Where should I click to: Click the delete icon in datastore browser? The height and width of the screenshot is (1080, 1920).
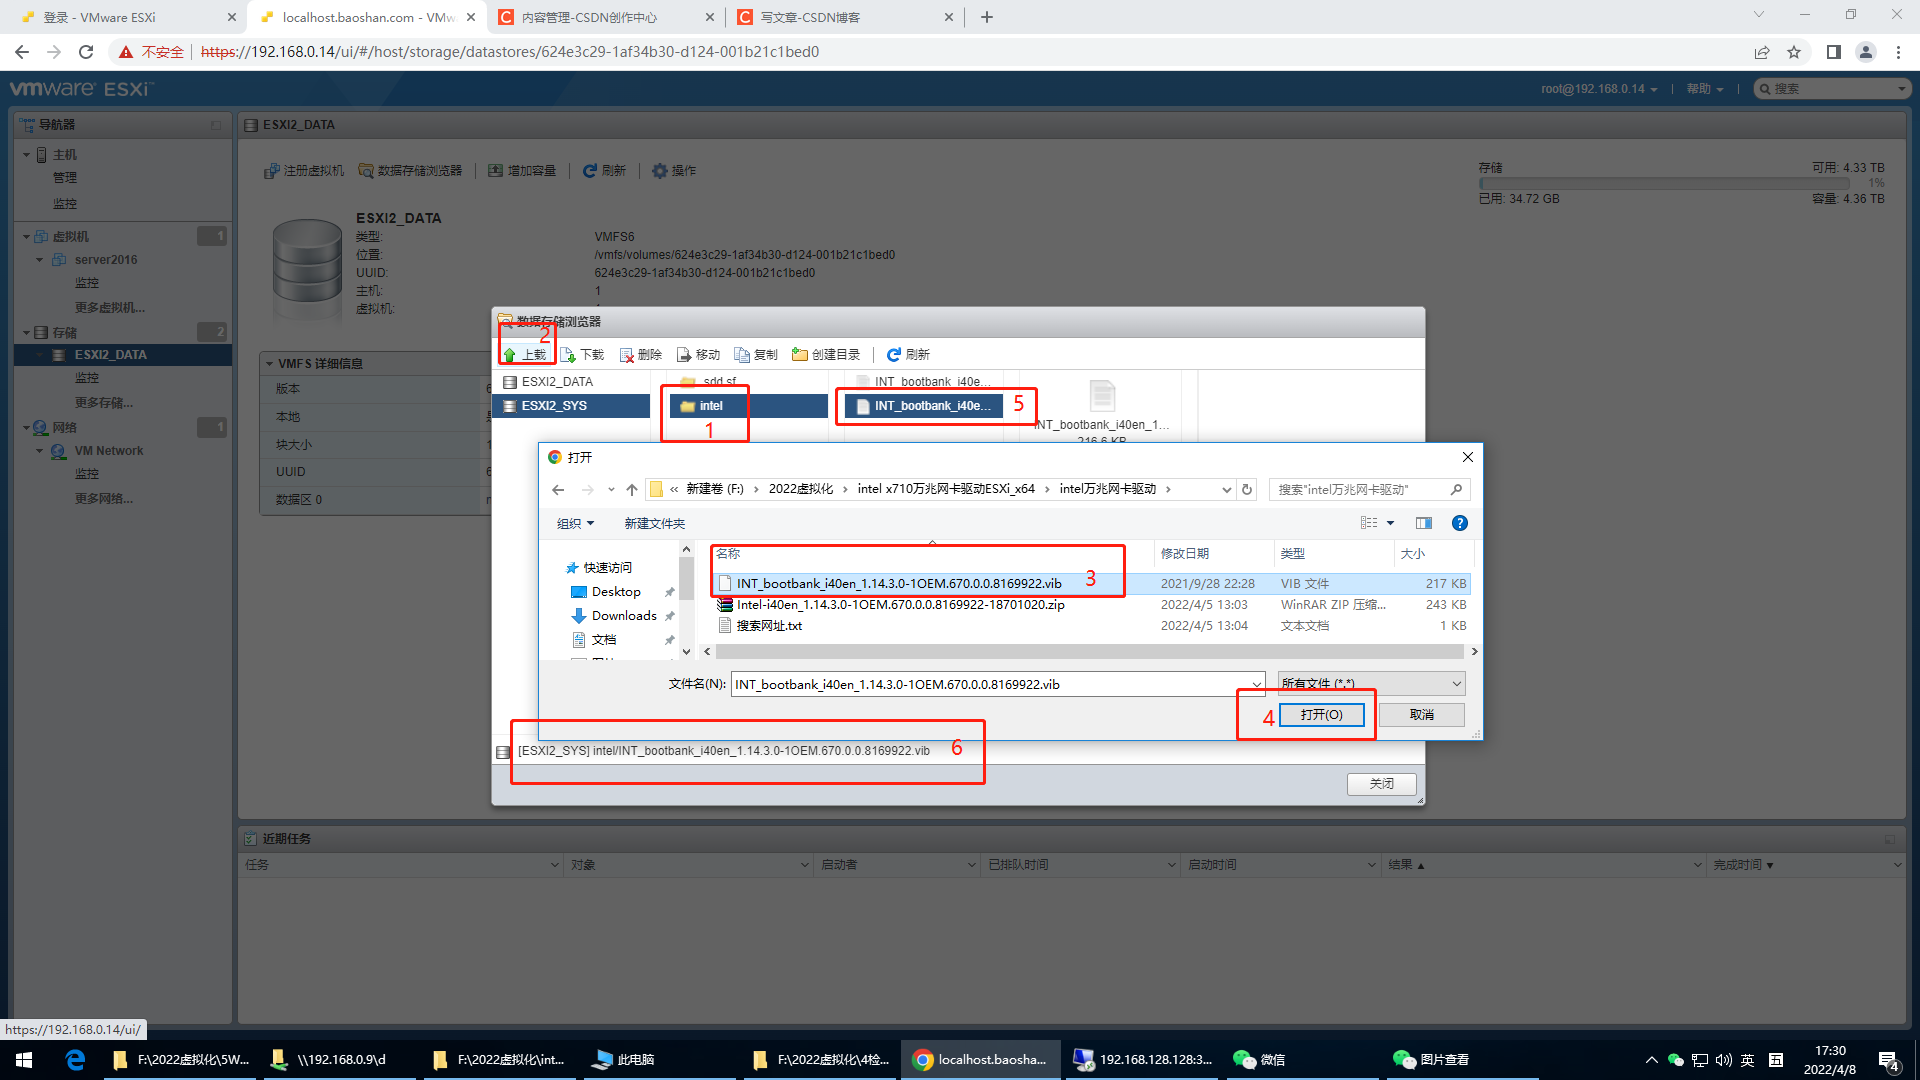[x=627, y=355]
